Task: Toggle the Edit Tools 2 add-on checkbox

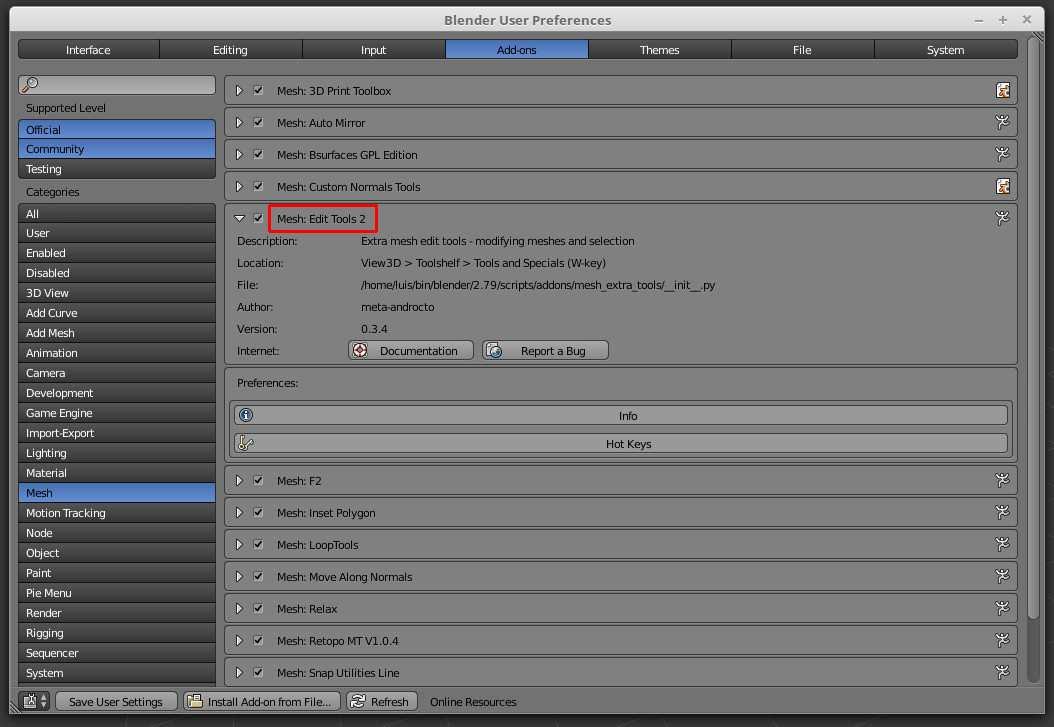Action: (258, 218)
